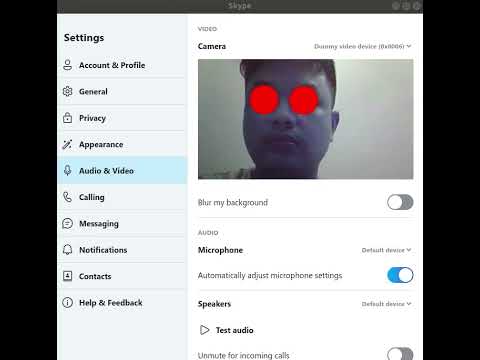Click the camera preview image
This screenshot has width=480, height=360.
click(x=306, y=119)
